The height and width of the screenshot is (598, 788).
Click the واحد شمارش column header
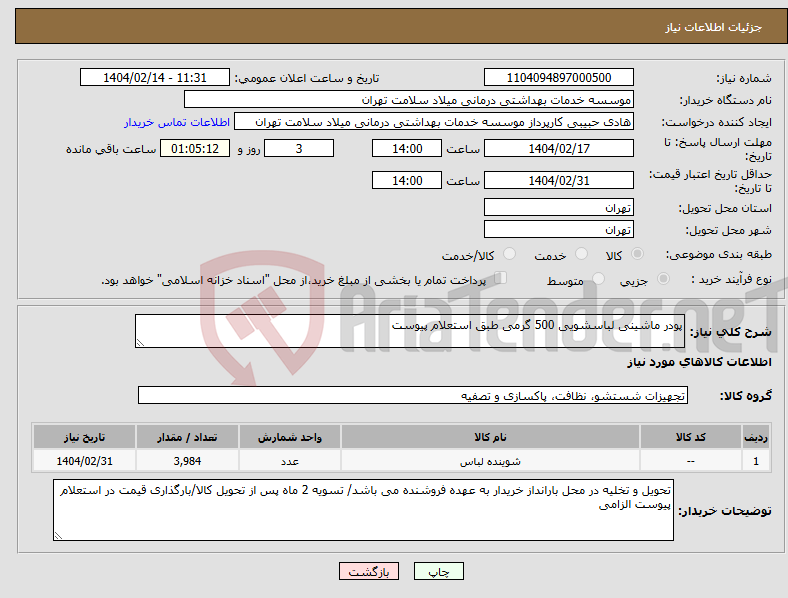pyautogui.click(x=290, y=437)
